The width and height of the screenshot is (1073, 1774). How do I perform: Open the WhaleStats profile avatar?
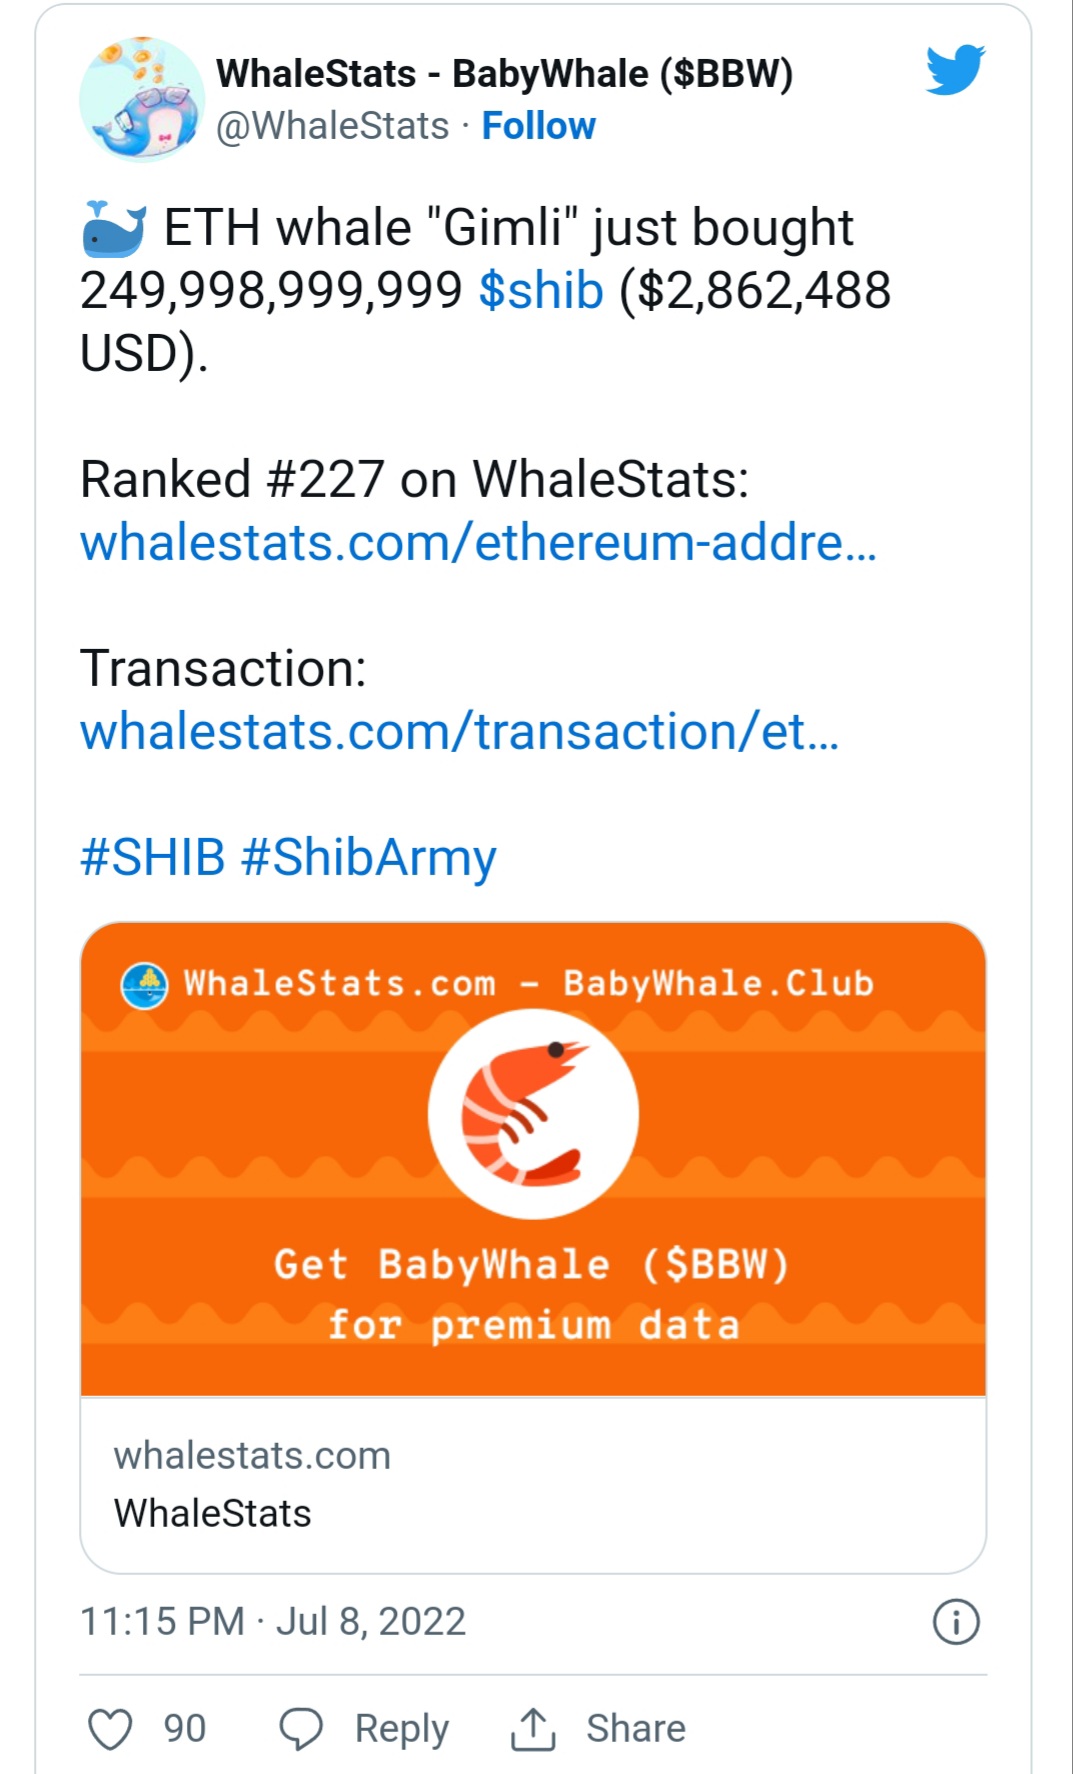pos(142,99)
